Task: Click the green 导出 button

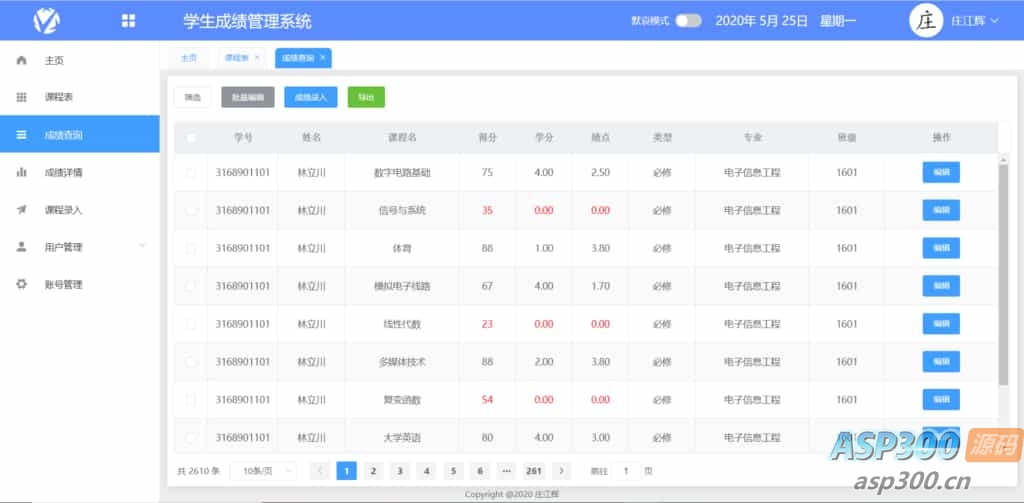Action: click(366, 97)
